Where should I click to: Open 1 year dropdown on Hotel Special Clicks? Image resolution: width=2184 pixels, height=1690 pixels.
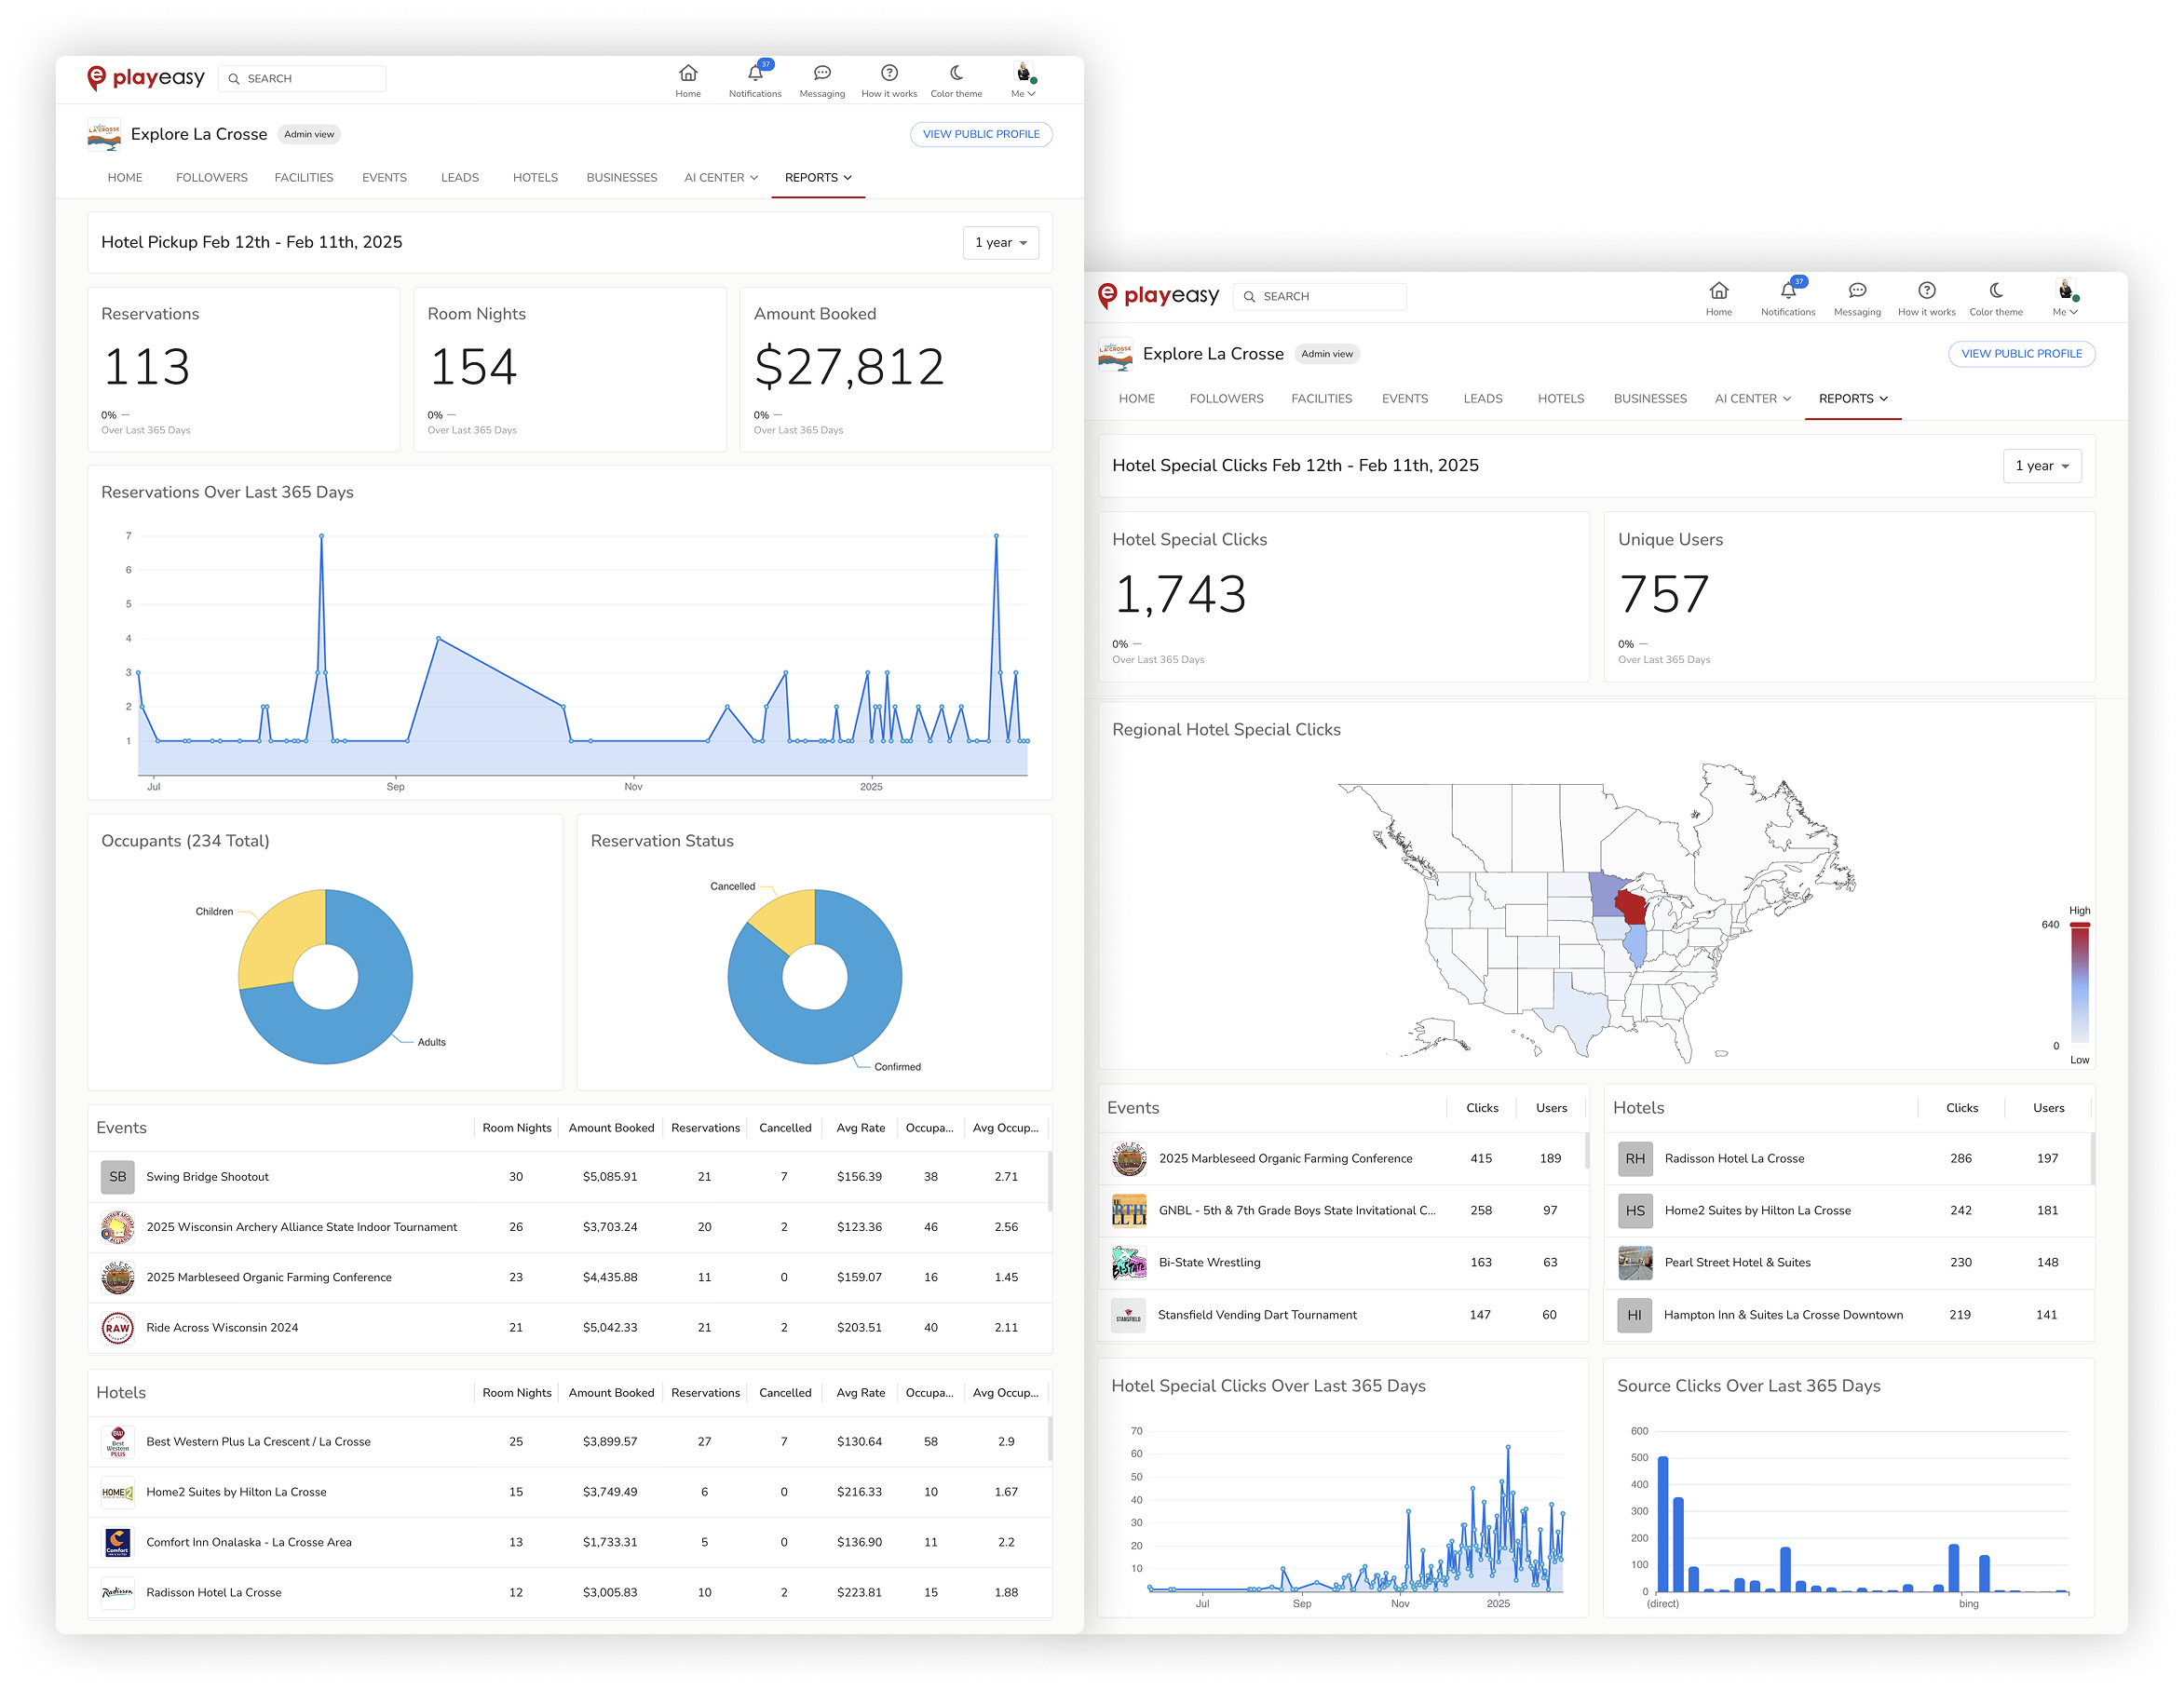click(2042, 466)
